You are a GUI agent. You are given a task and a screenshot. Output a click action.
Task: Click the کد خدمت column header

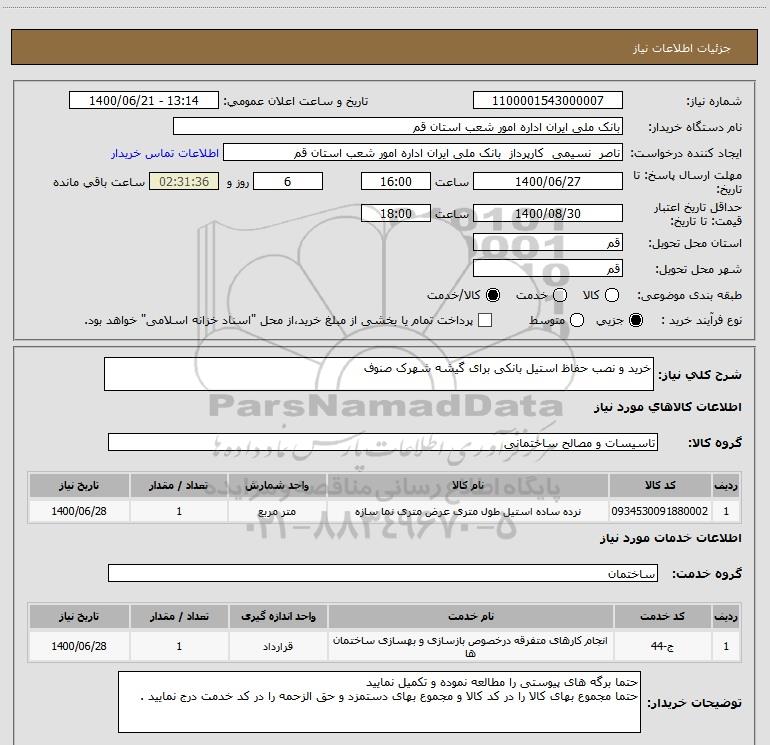tap(662, 616)
